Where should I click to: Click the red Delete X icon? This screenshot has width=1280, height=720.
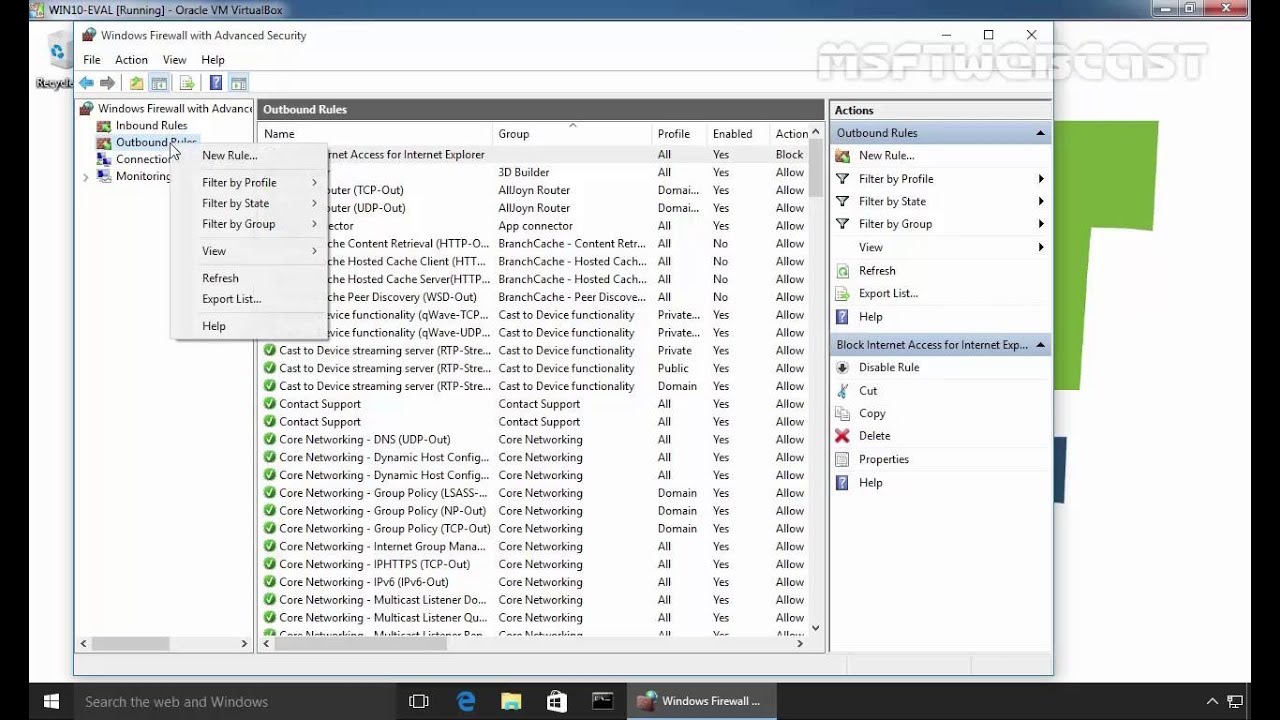pos(842,436)
